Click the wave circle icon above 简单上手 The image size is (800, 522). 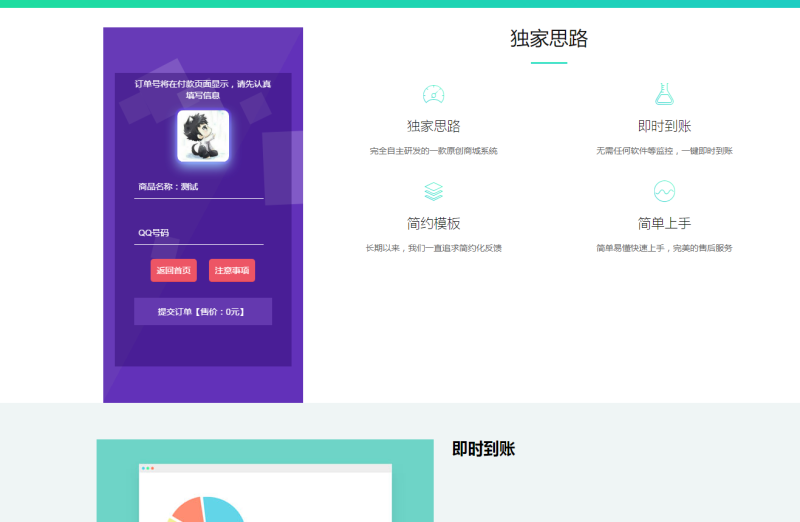[x=664, y=191]
